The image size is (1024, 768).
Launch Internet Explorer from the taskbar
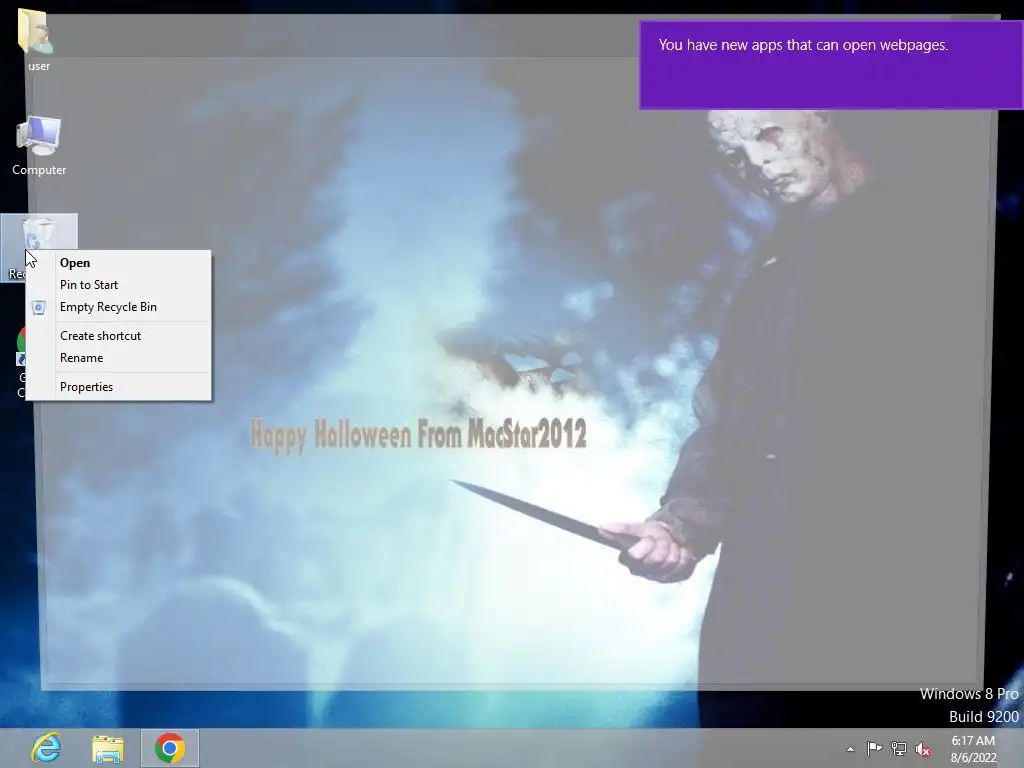pos(46,748)
